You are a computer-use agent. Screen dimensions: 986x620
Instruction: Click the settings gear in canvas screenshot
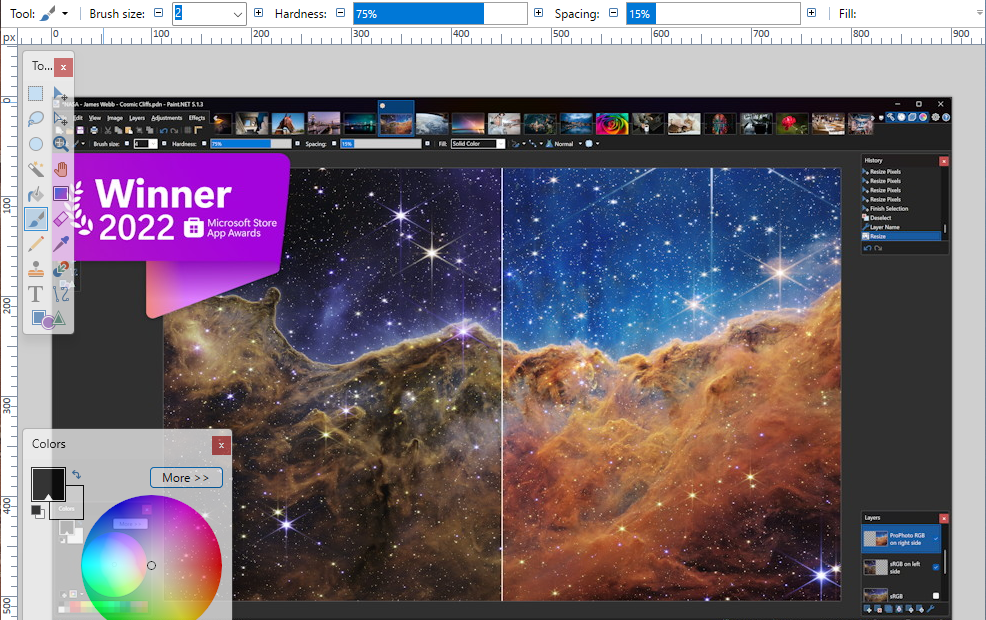pyautogui.click(x=935, y=117)
